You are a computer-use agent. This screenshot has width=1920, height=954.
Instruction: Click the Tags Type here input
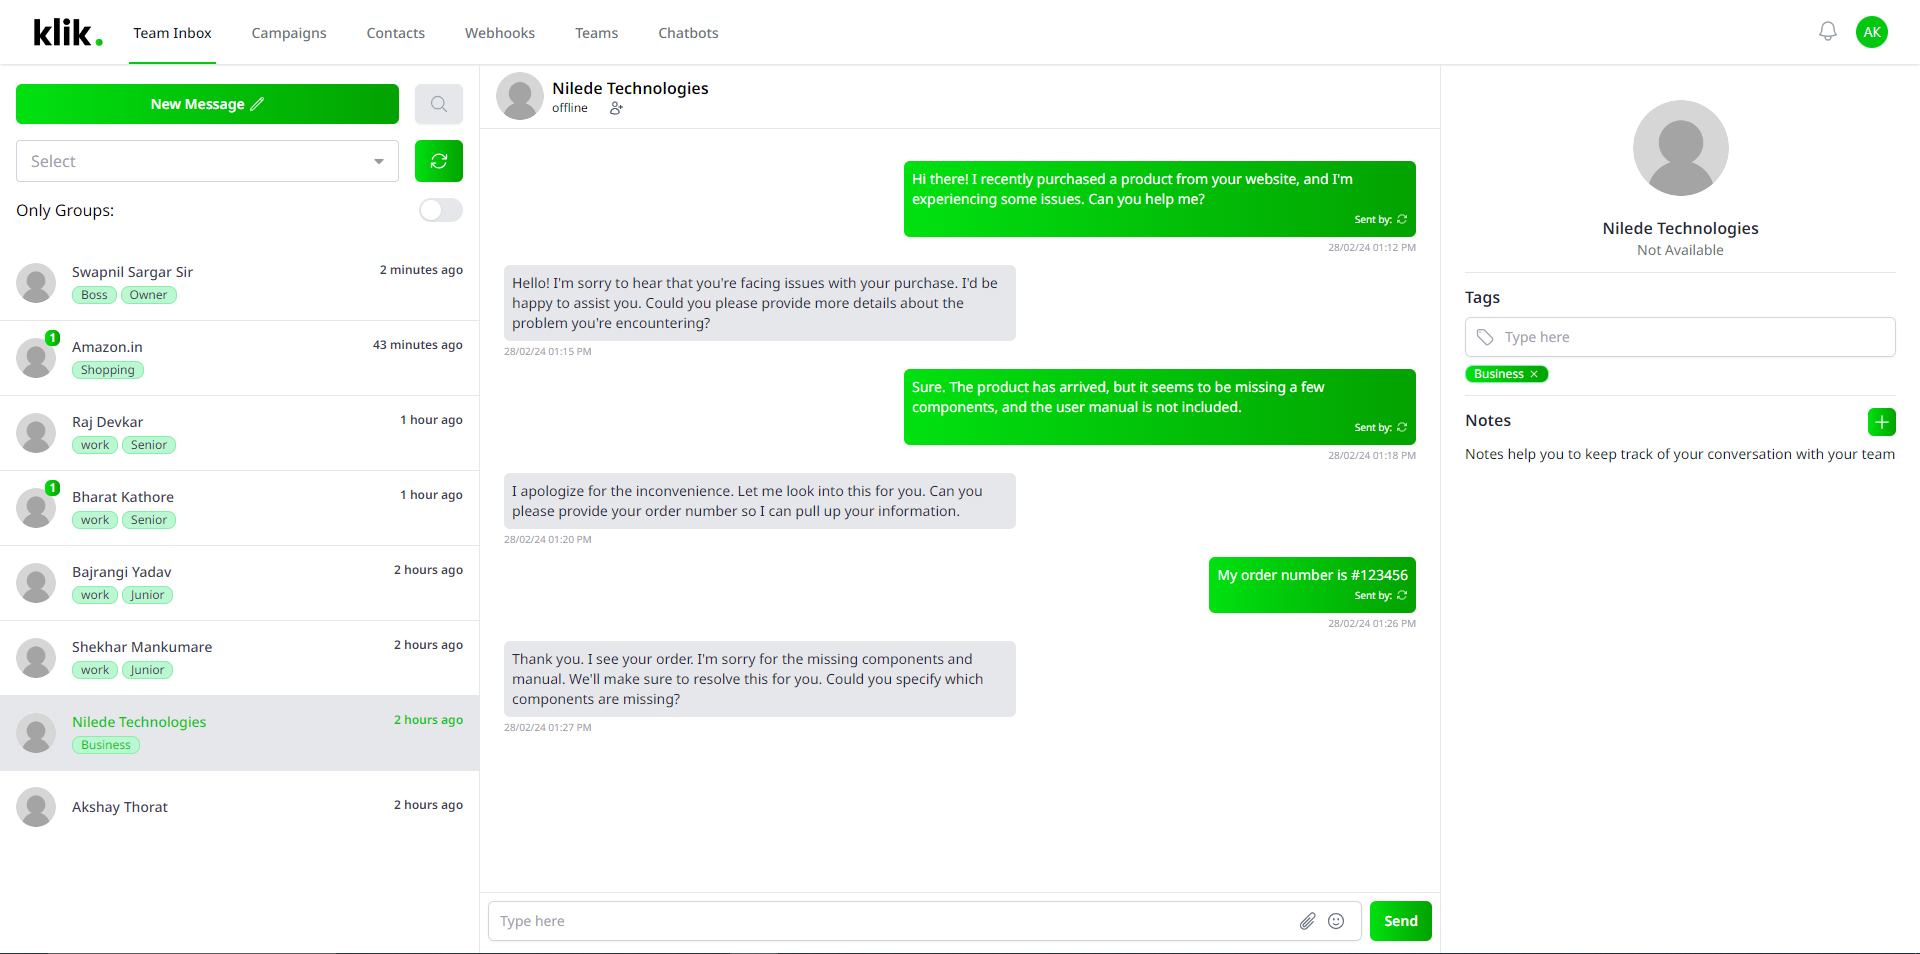click(x=1680, y=337)
